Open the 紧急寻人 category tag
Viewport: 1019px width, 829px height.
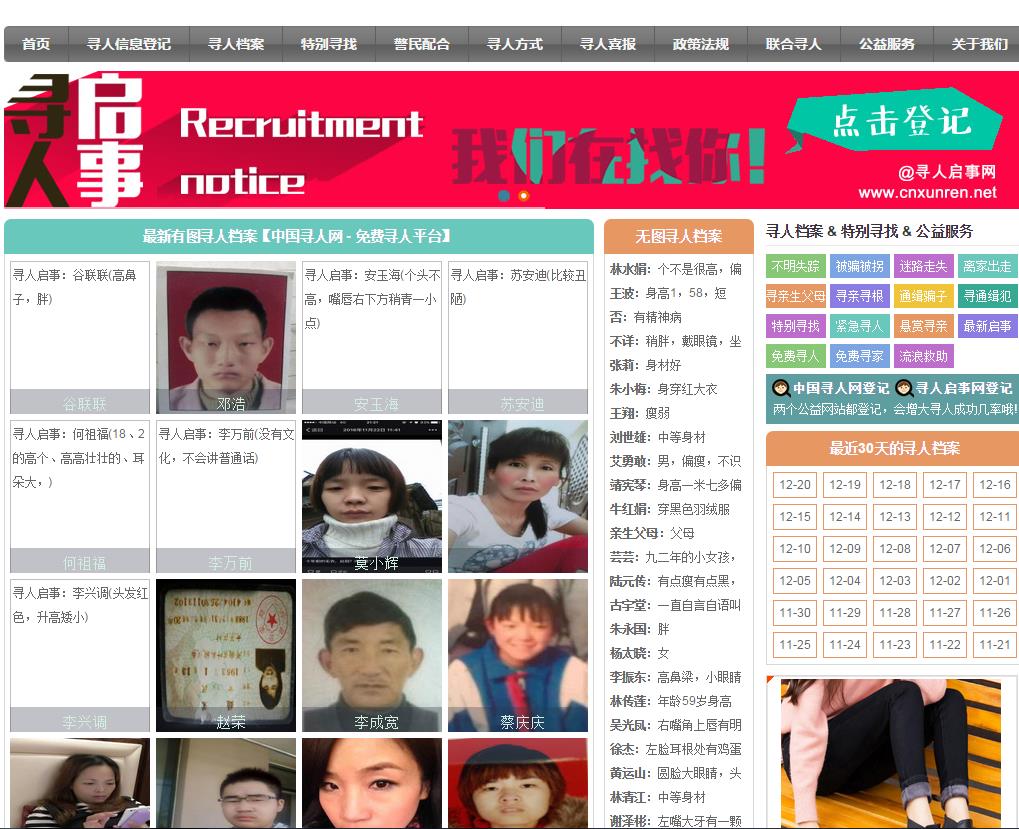(x=859, y=326)
